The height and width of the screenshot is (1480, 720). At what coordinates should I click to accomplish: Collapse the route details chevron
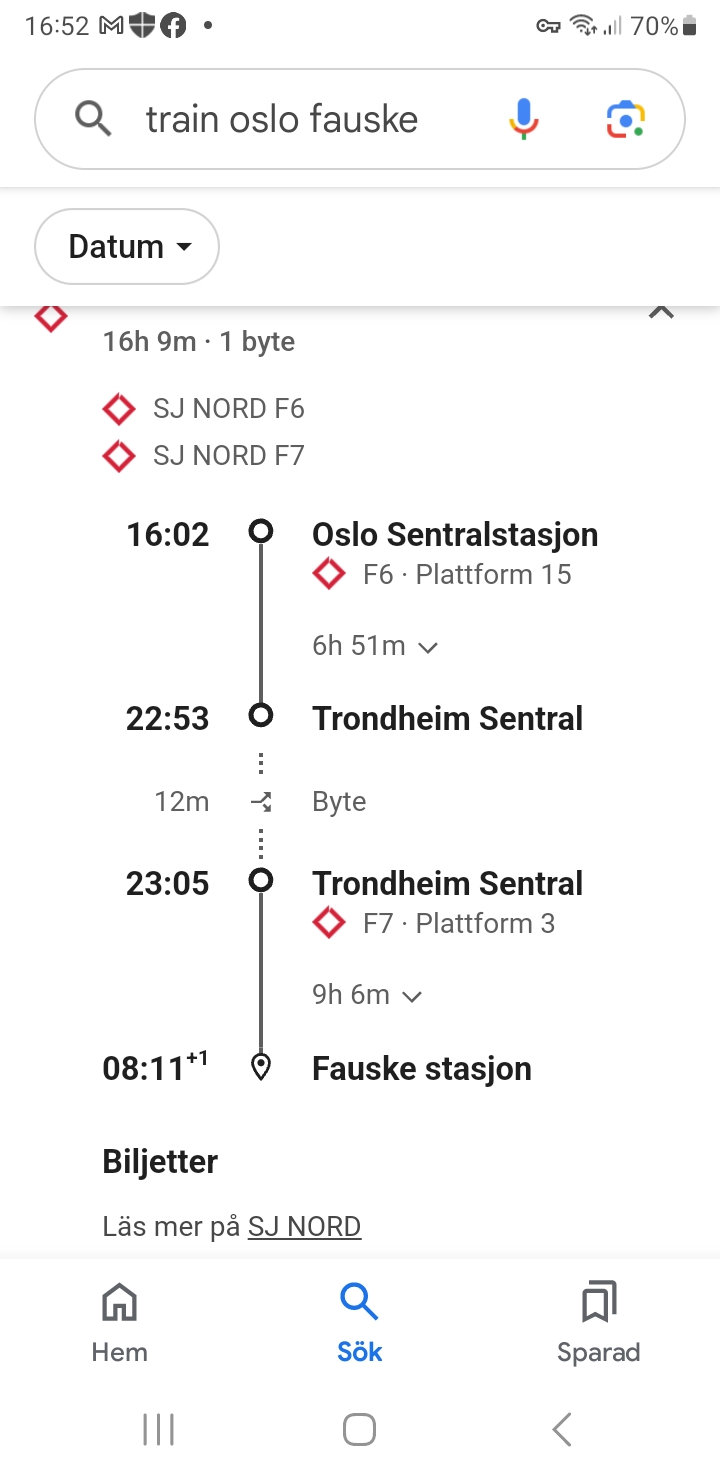[661, 312]
